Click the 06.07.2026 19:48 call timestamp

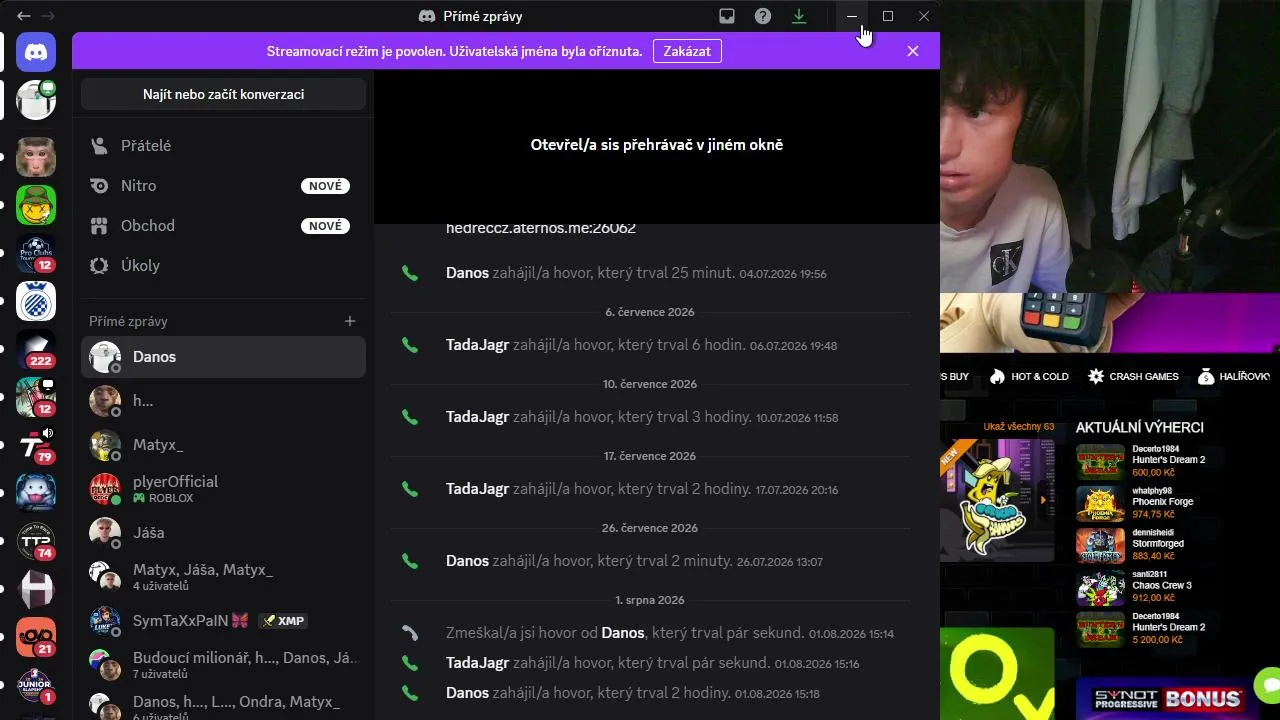coord(793,346)
